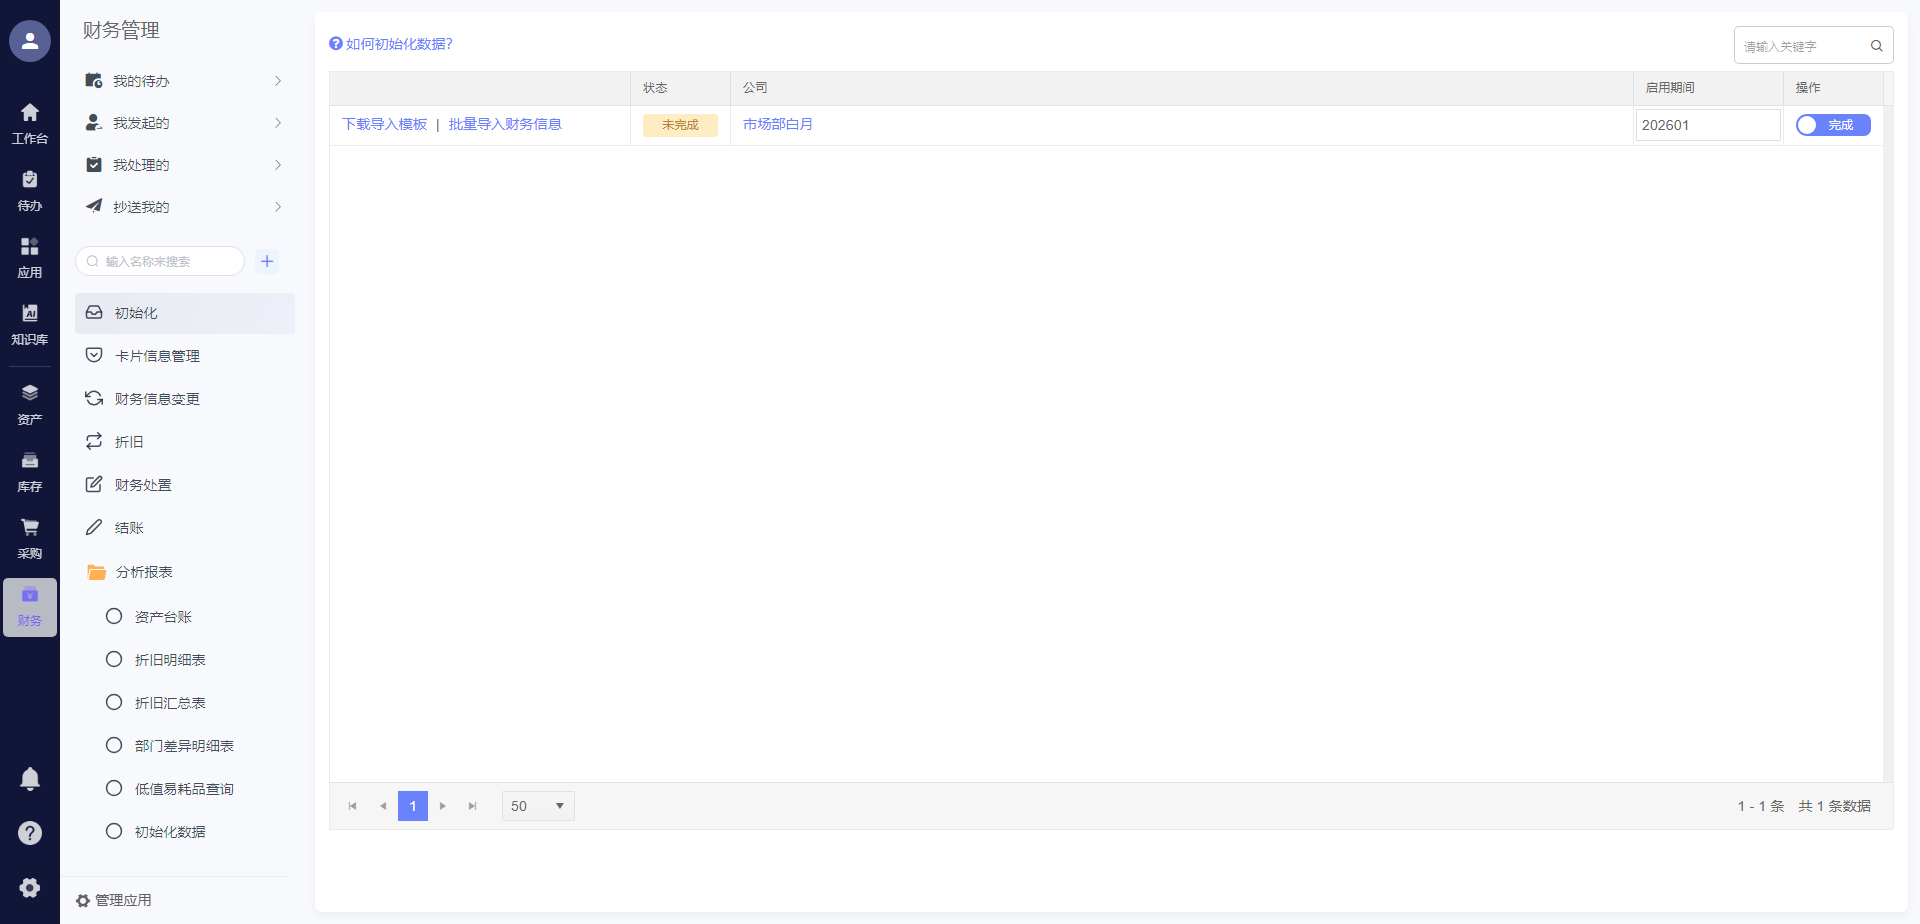Click the plus icon beside name search
The width and height of the screenshot is (1920, 924).
tap(267, 261)
